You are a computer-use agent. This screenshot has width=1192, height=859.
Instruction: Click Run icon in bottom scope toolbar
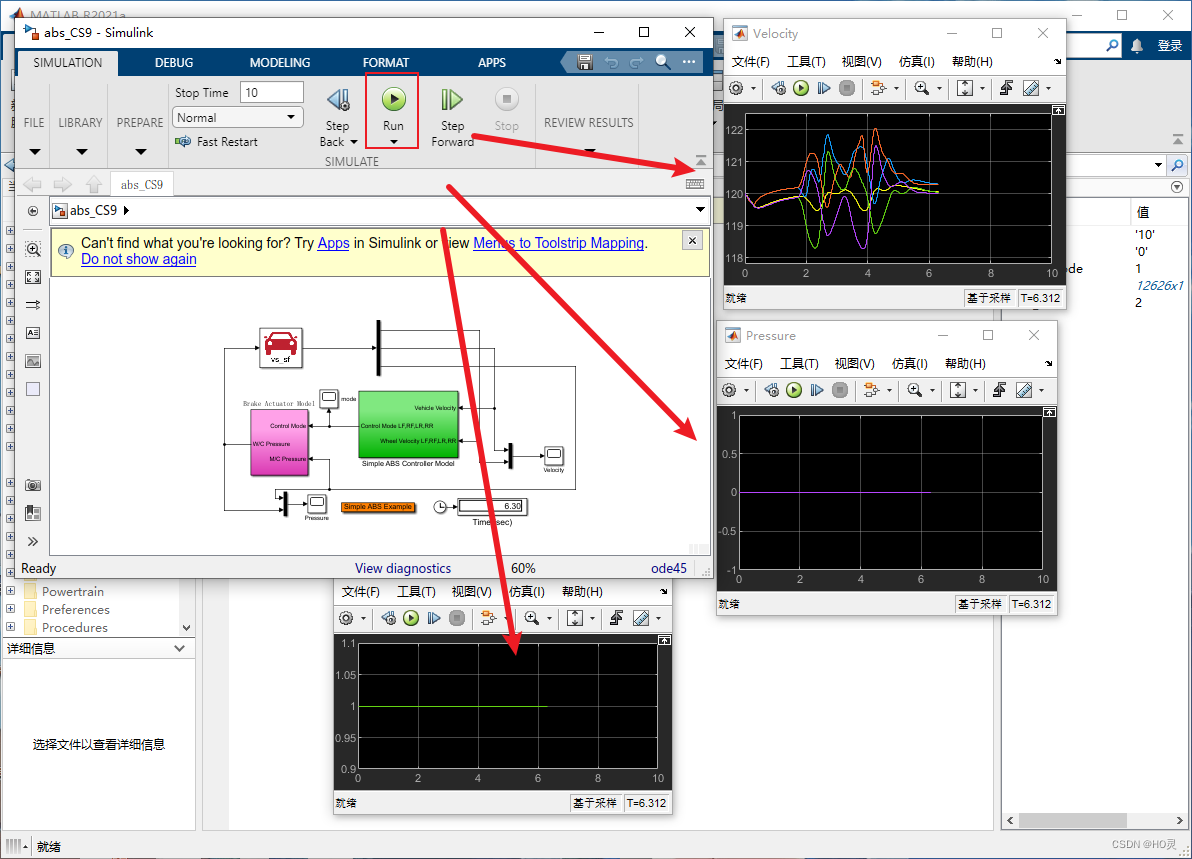[411, 618]
